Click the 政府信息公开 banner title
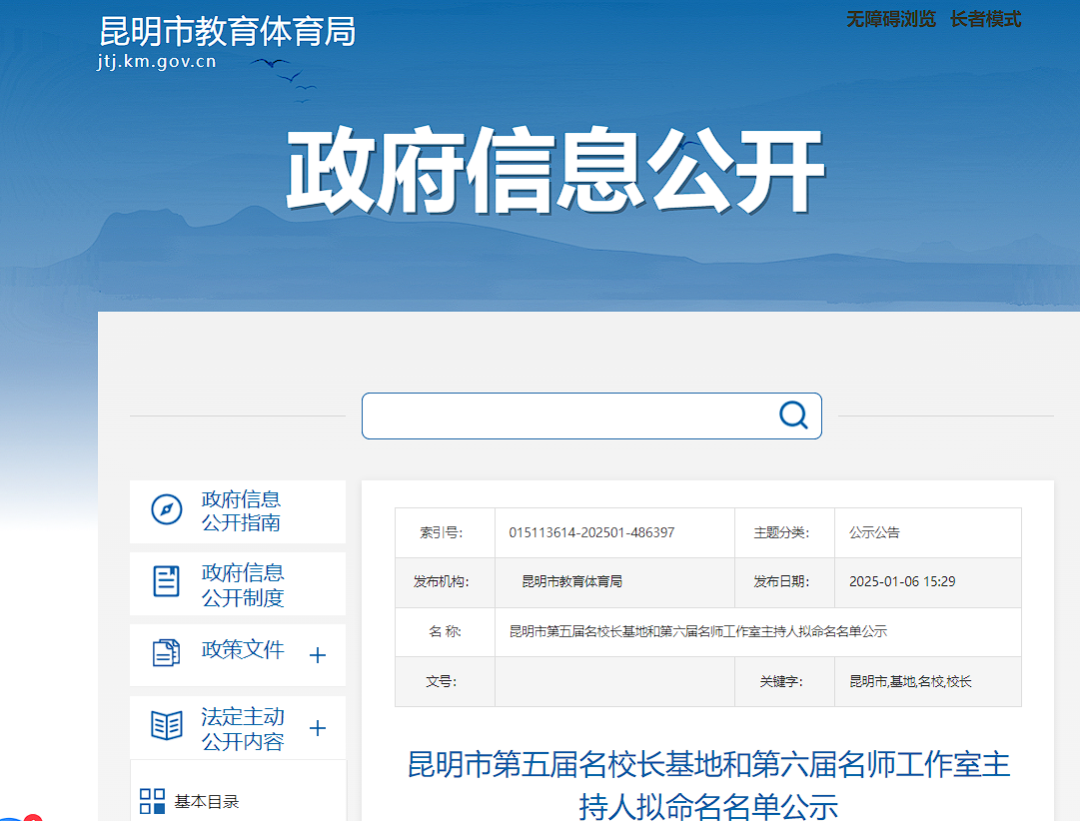Viewport: 1080px width, 821px height. click(x=555, y=172)
